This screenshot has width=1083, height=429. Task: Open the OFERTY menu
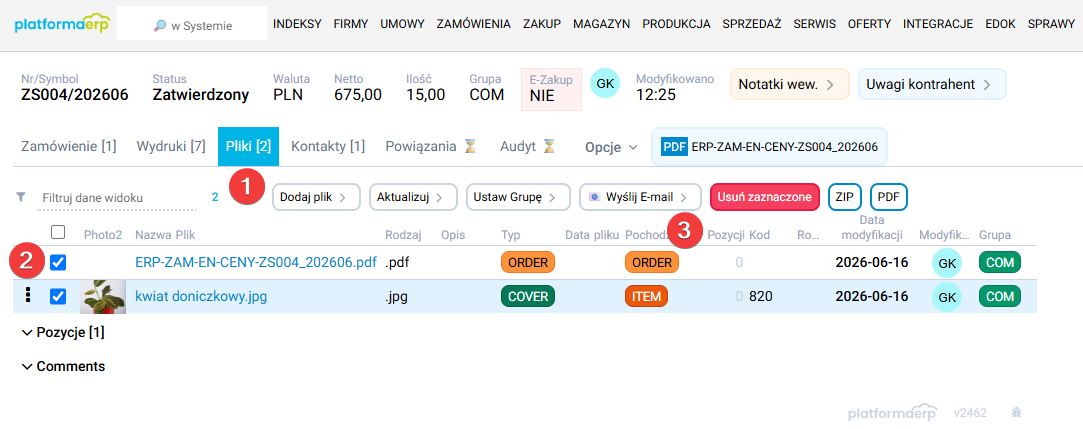tap(870, 24)
